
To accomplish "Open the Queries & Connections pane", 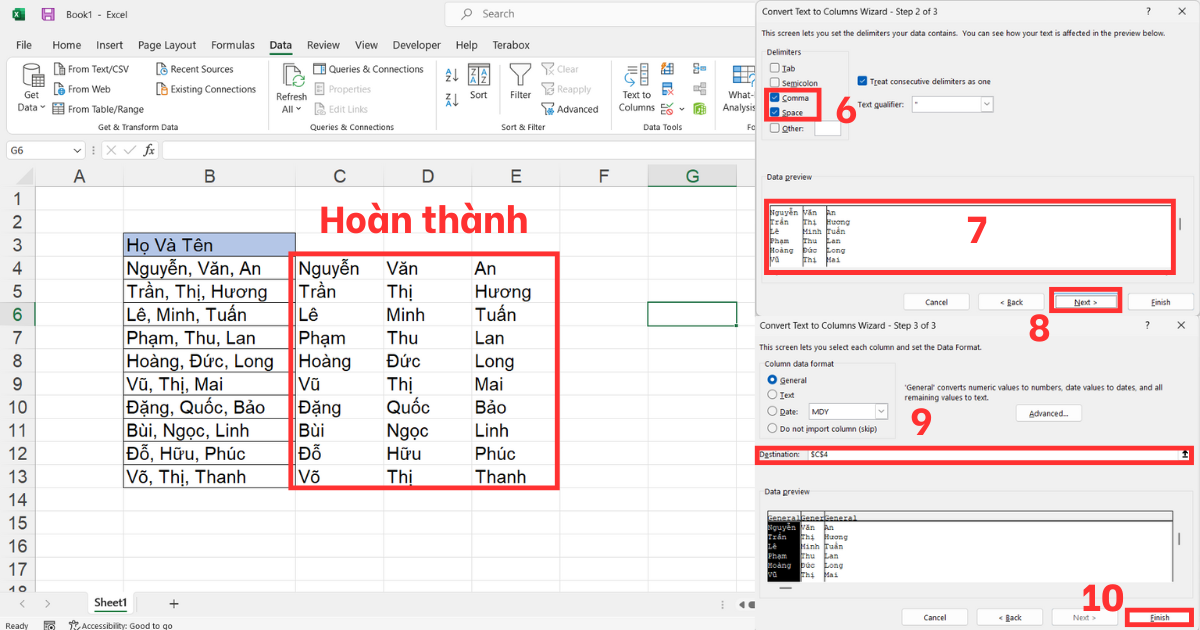I will point(368,69).
